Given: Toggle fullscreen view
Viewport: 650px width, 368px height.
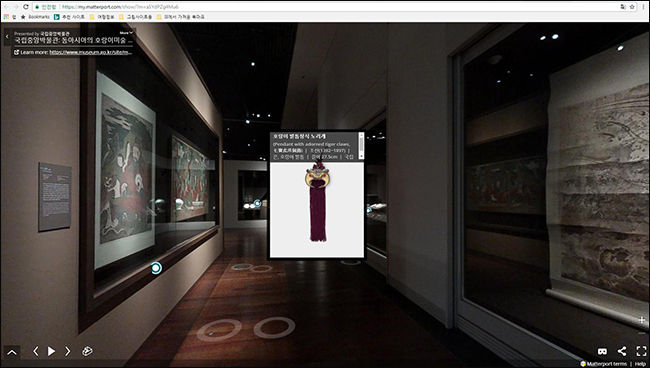Looking at the screenshot, I should point(641,351).
